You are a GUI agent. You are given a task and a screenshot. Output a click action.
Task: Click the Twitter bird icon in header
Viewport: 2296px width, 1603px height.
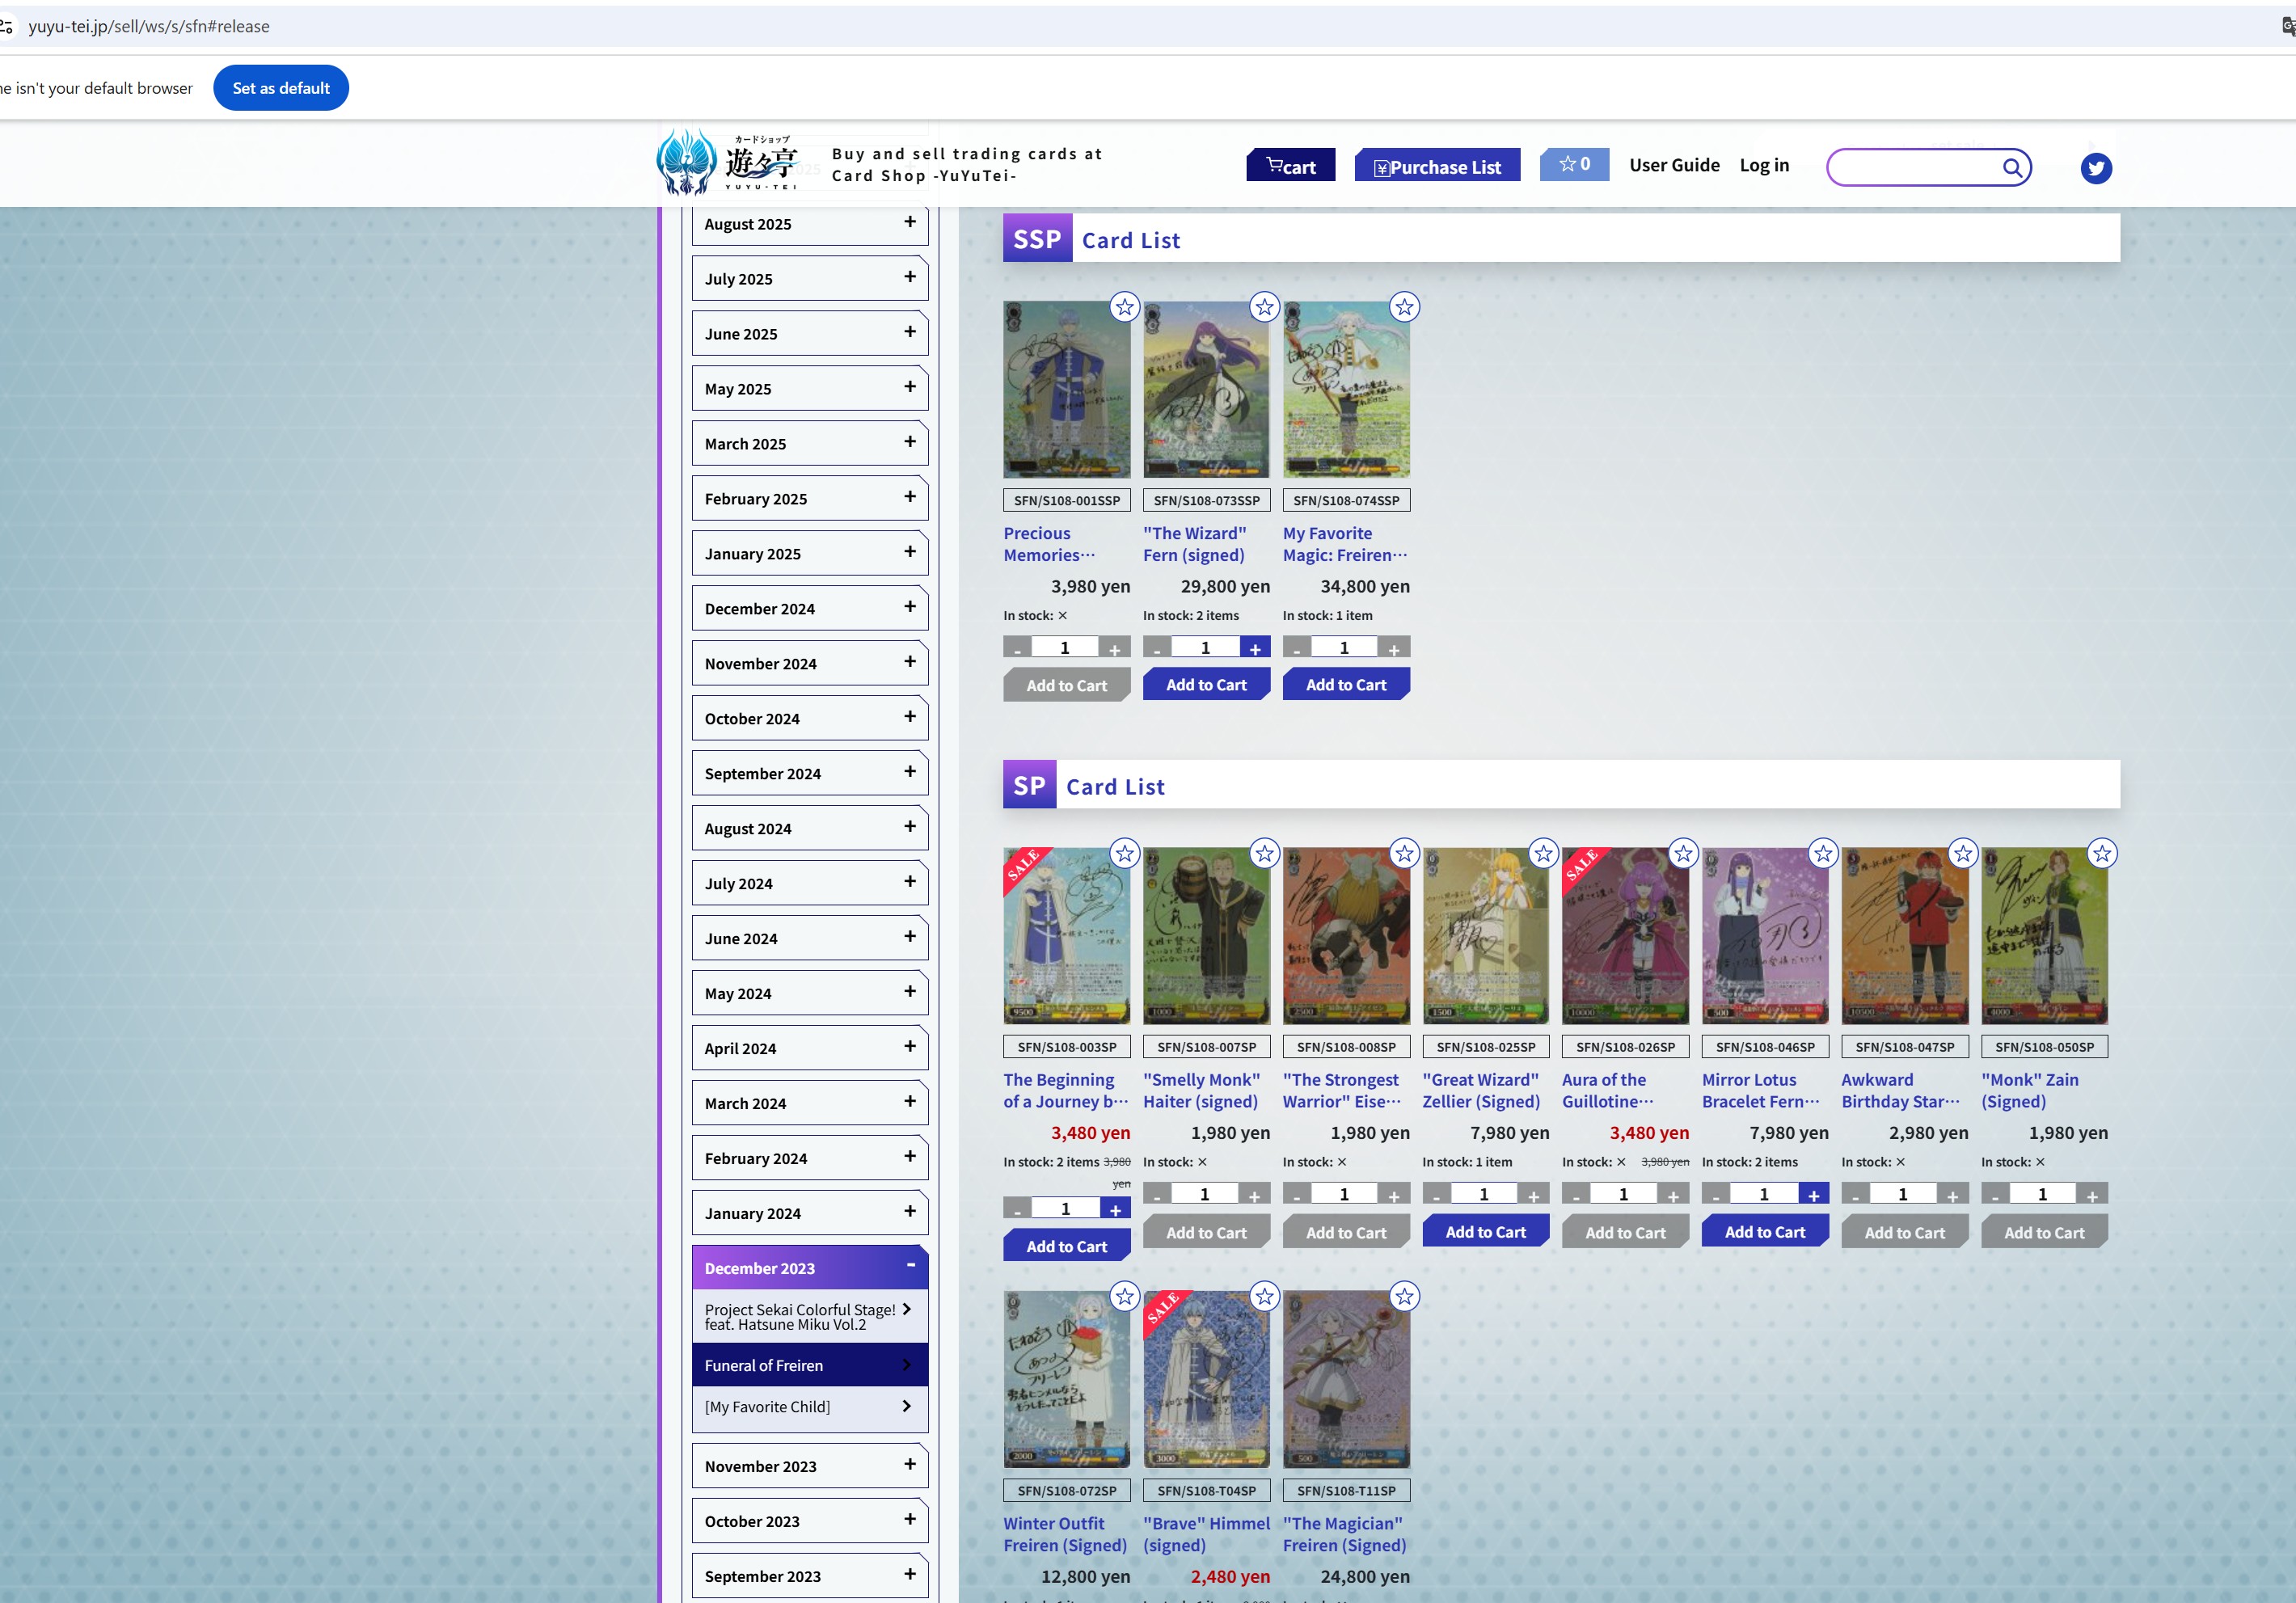[x=2096, y=168]
